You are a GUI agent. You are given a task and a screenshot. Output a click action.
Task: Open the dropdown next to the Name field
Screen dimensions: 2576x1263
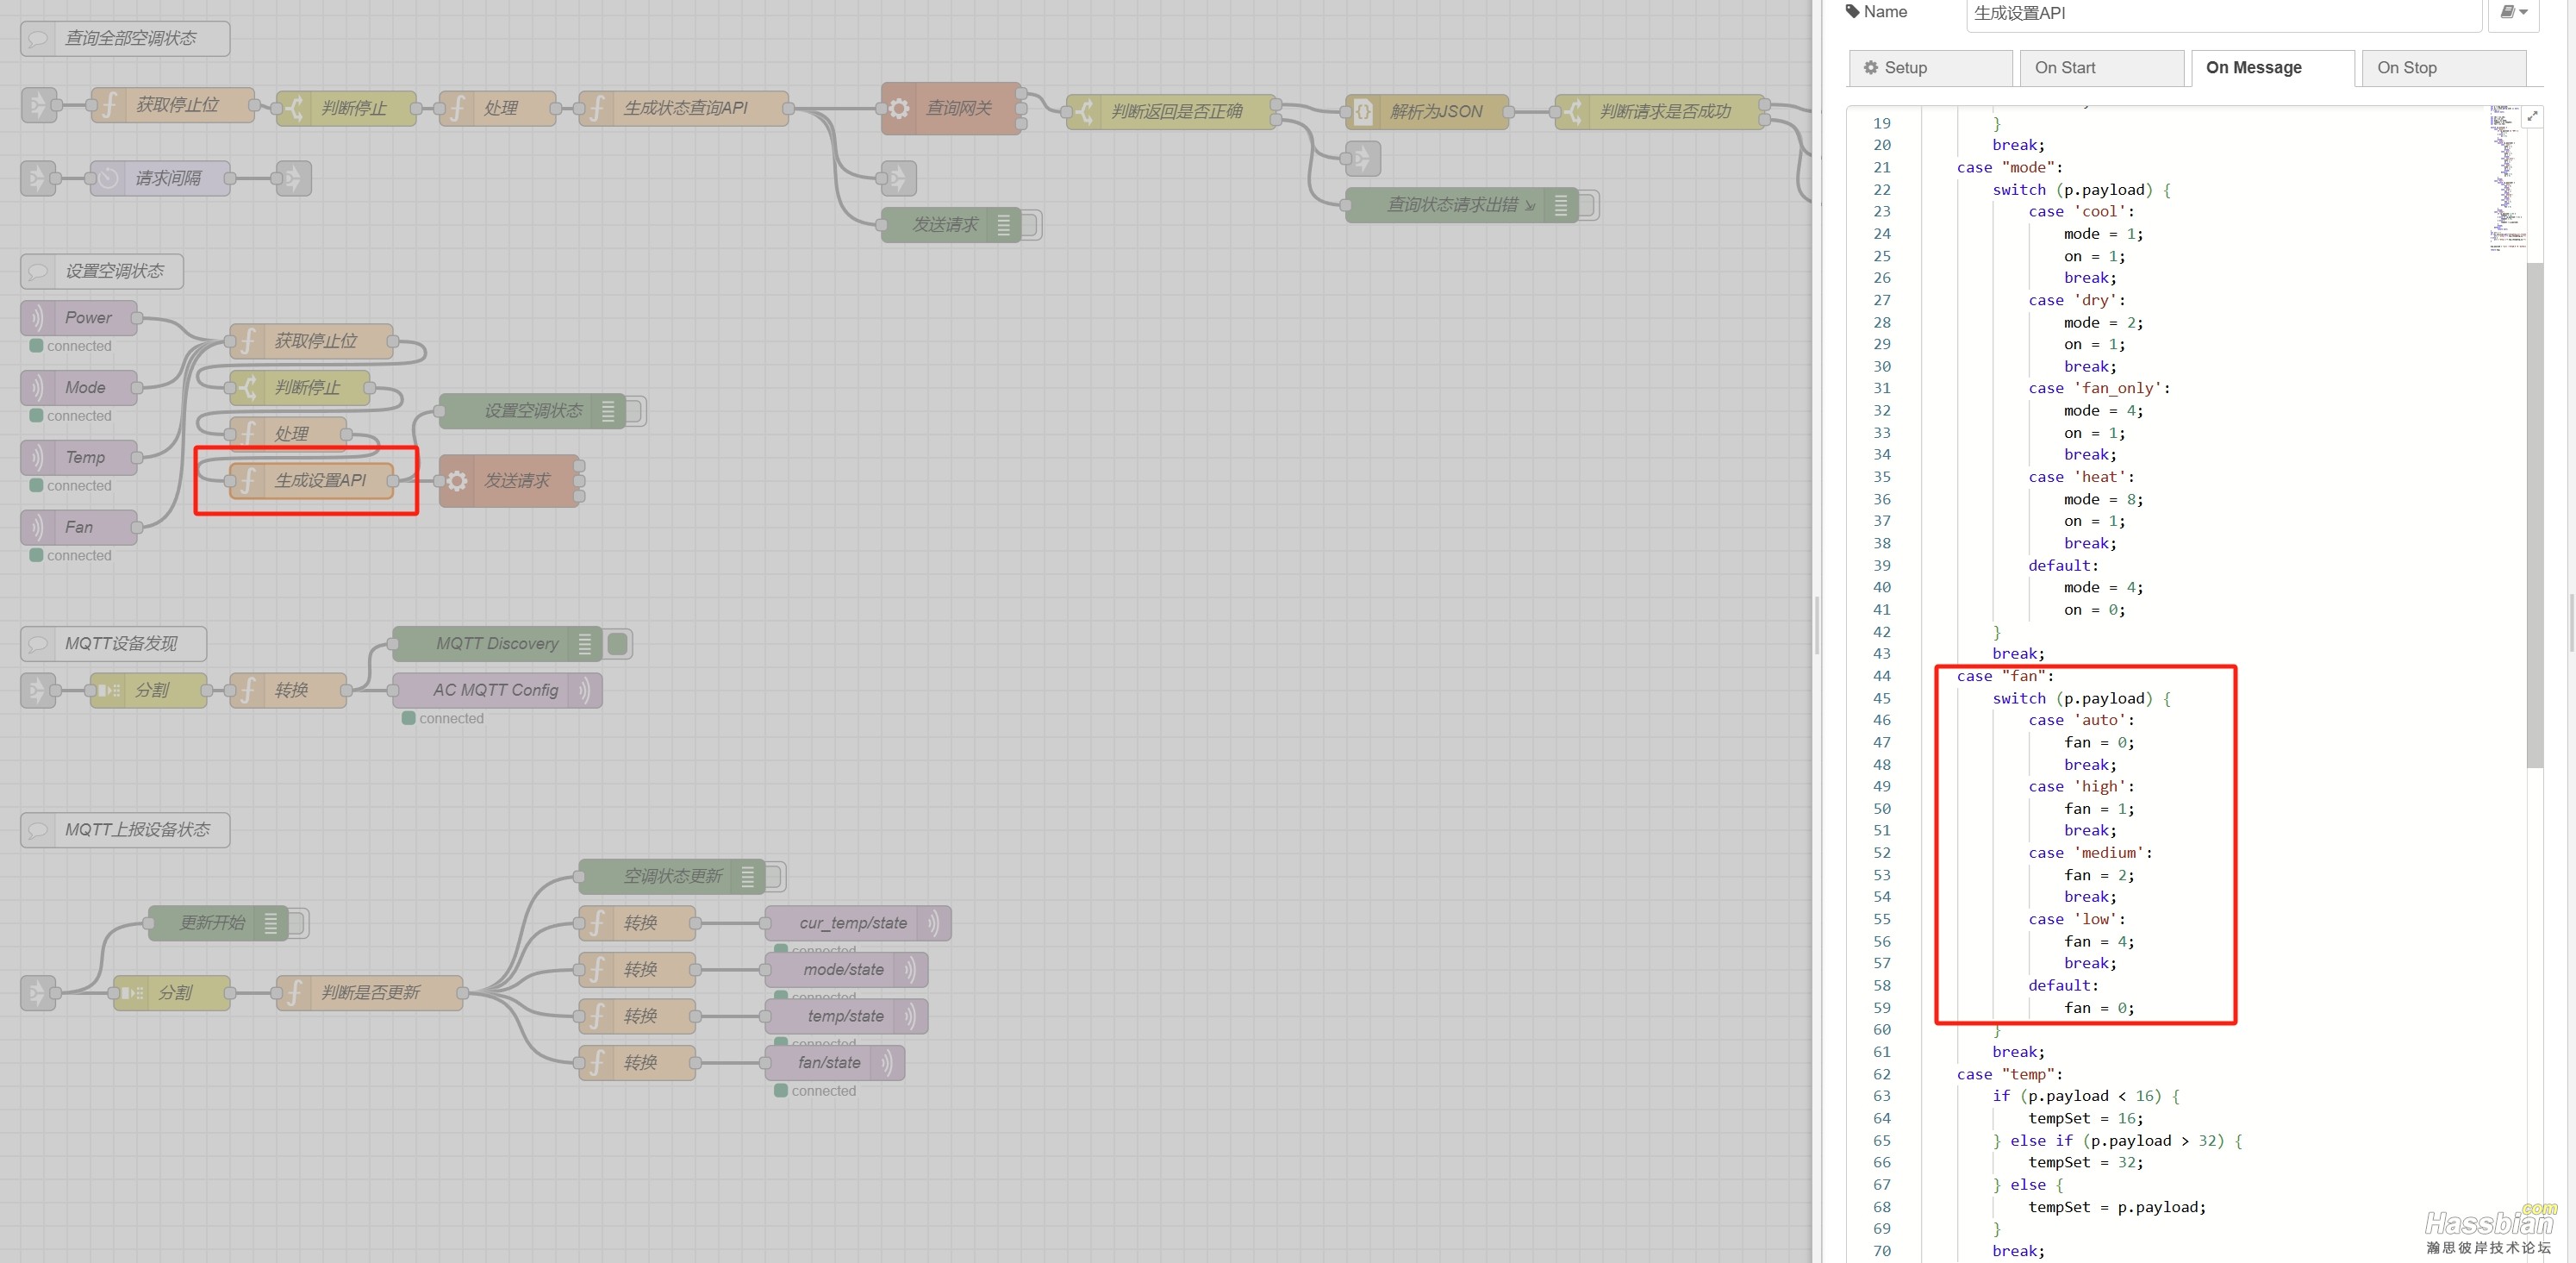tap(2514, 12)
